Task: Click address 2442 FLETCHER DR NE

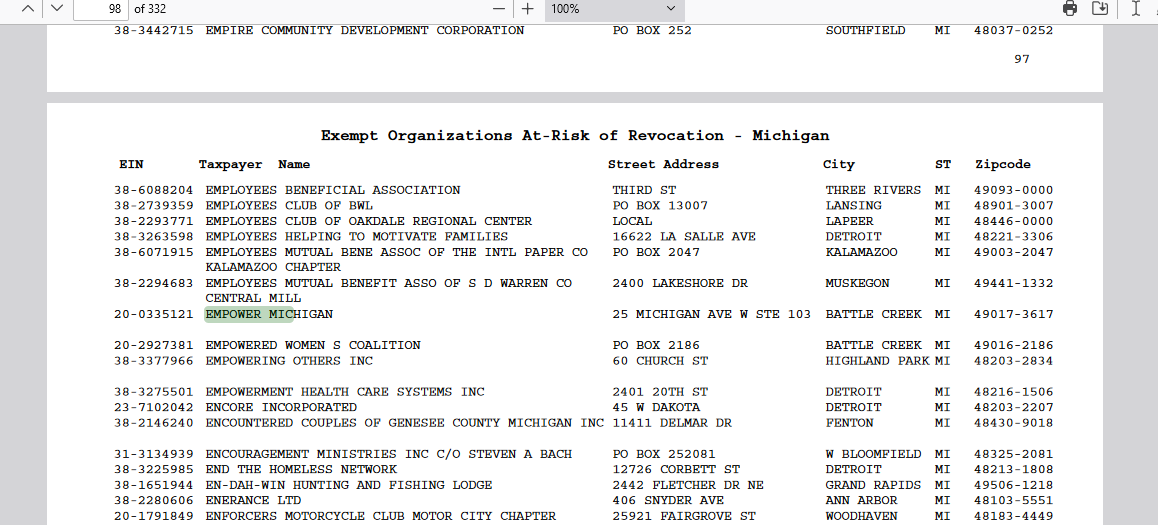Action: click(x=688, y=485)
